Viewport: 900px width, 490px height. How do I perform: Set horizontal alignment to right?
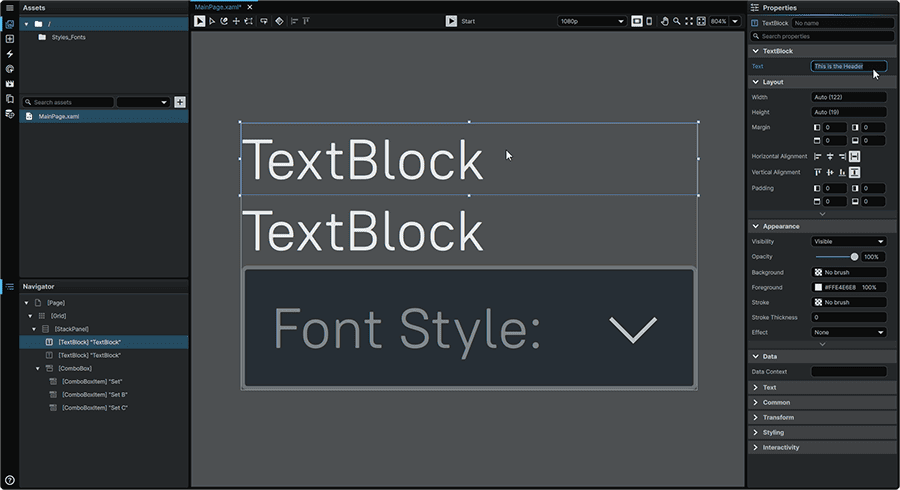[842, 157]
